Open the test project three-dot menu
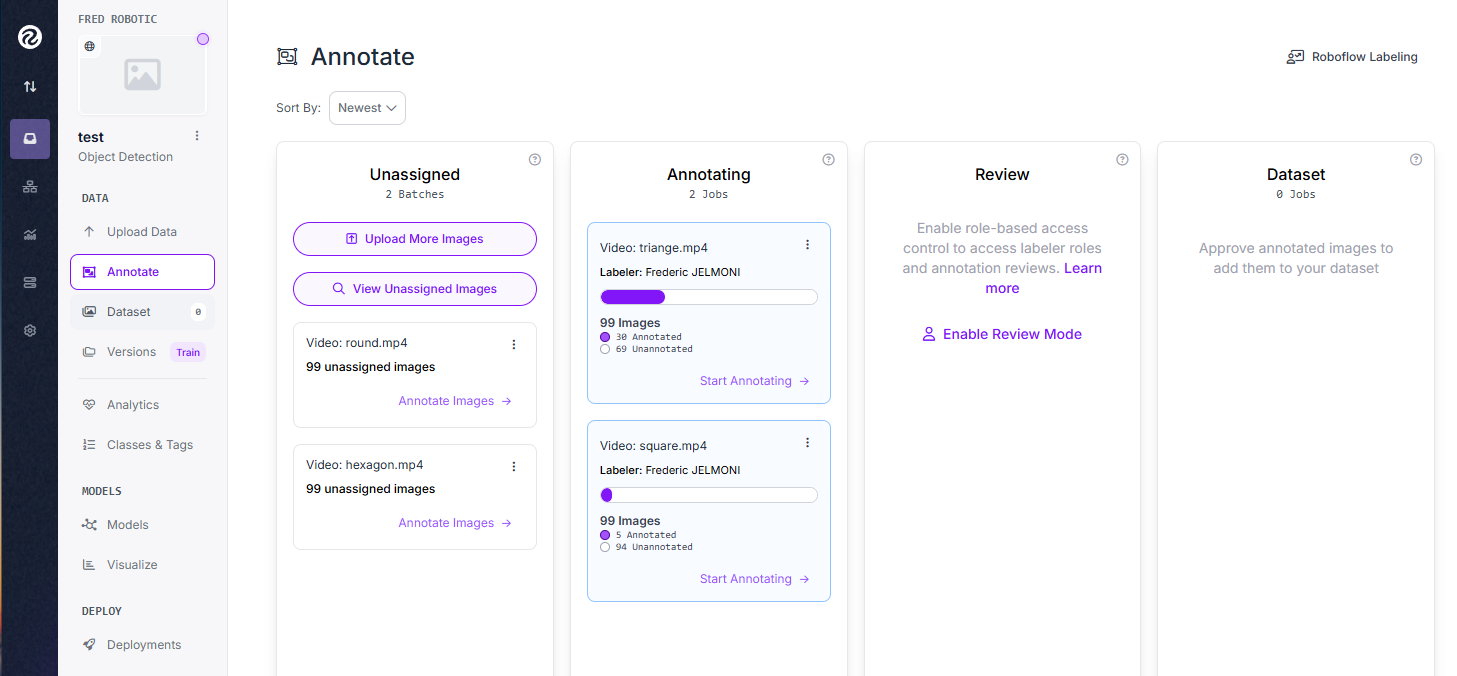This screenshot has width=1457, height=676. point(197,136)
